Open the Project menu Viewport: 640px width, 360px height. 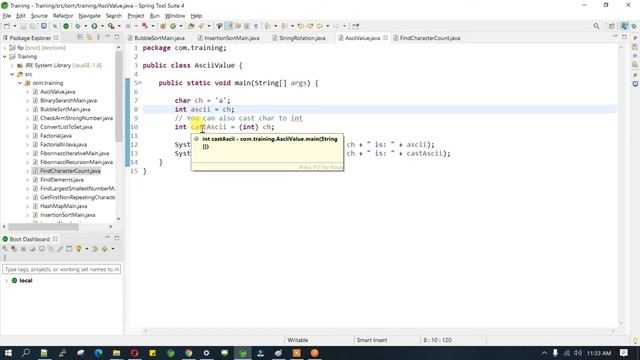136,16
